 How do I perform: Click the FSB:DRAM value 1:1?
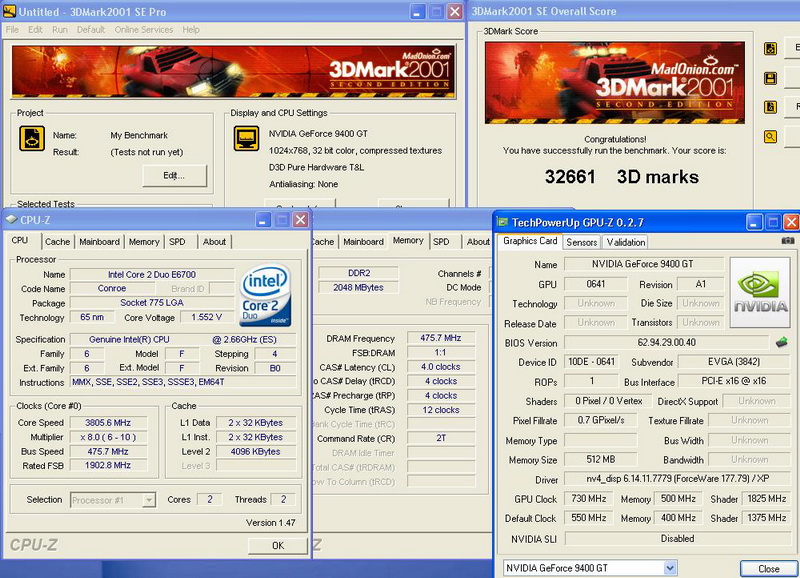pos(441,352)
